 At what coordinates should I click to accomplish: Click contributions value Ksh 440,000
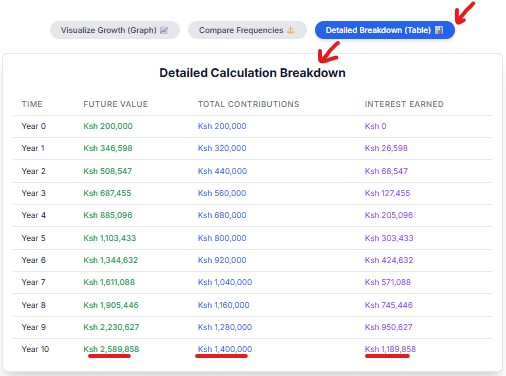pyautogui.click(x=222, y=171)
